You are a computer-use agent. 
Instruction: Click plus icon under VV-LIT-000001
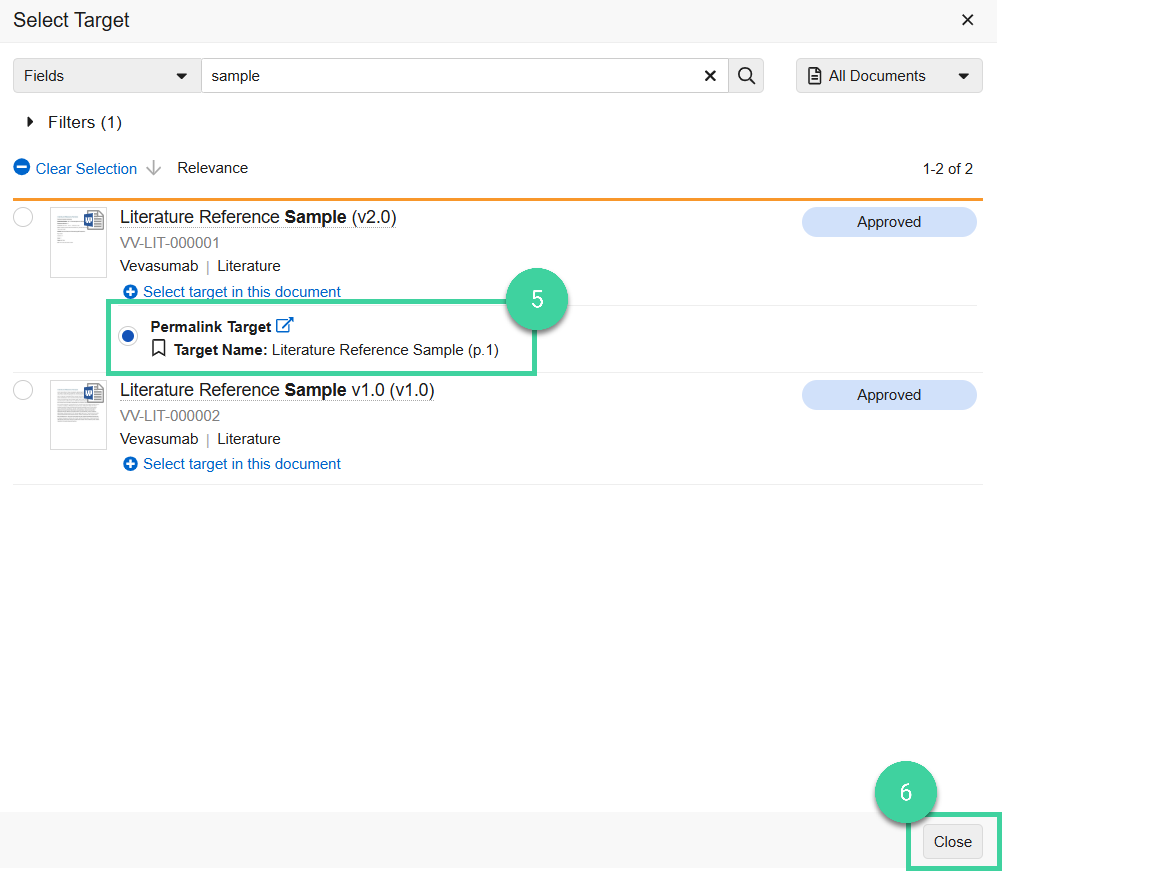(x=131, y=292)
